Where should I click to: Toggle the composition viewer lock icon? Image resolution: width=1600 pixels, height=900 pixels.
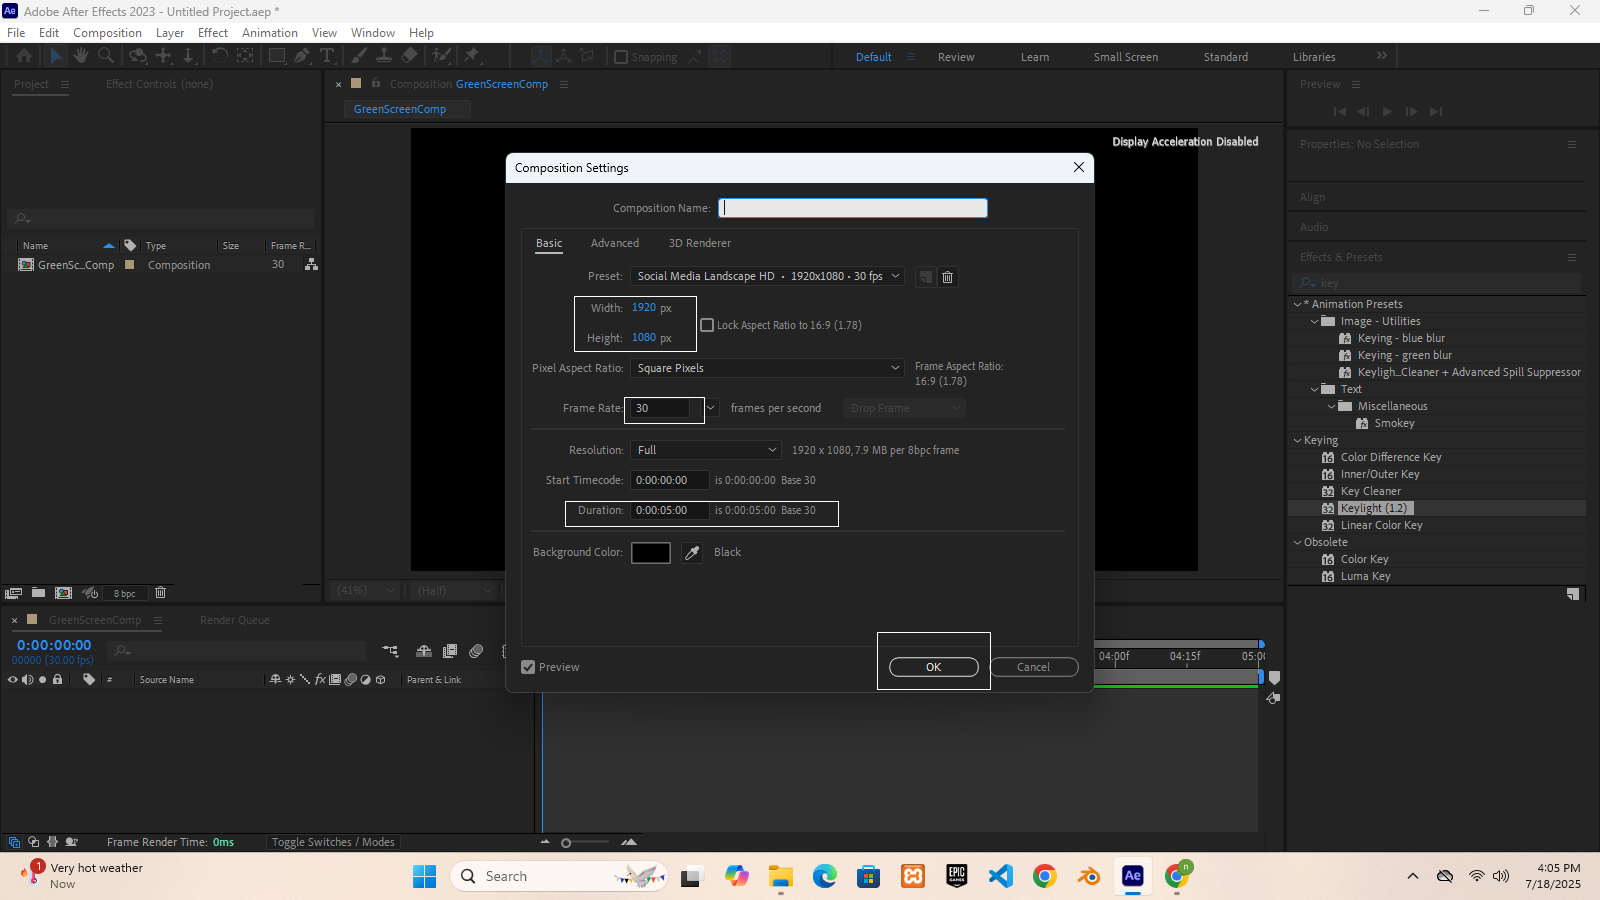376,84
